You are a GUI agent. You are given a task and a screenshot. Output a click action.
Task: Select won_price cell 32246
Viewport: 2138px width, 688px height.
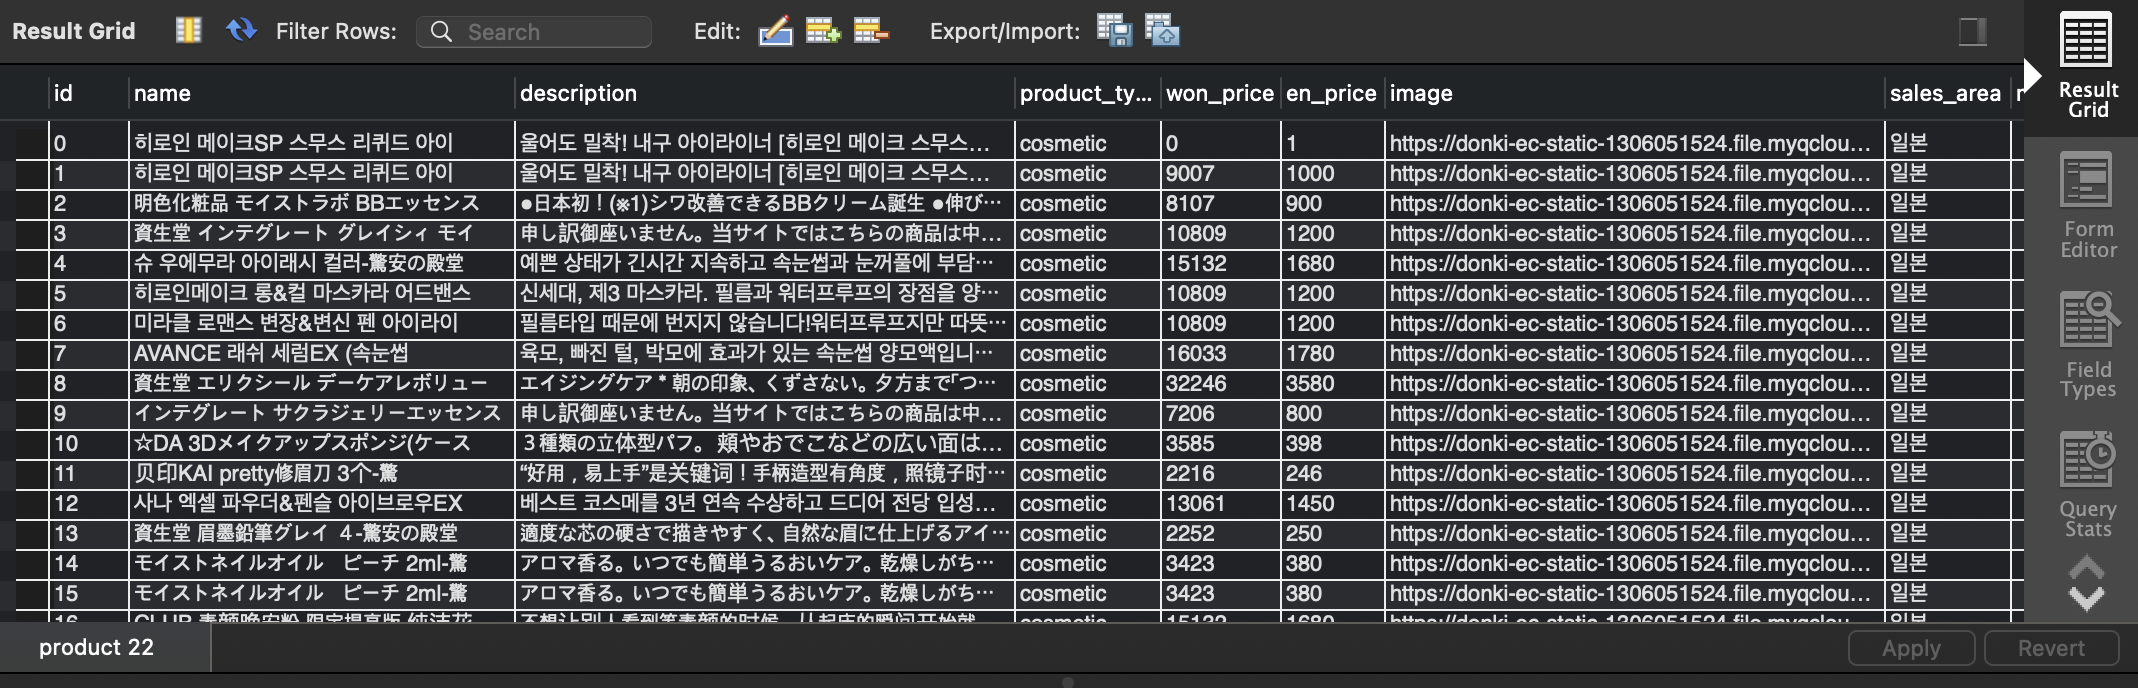coord(1220,383)
